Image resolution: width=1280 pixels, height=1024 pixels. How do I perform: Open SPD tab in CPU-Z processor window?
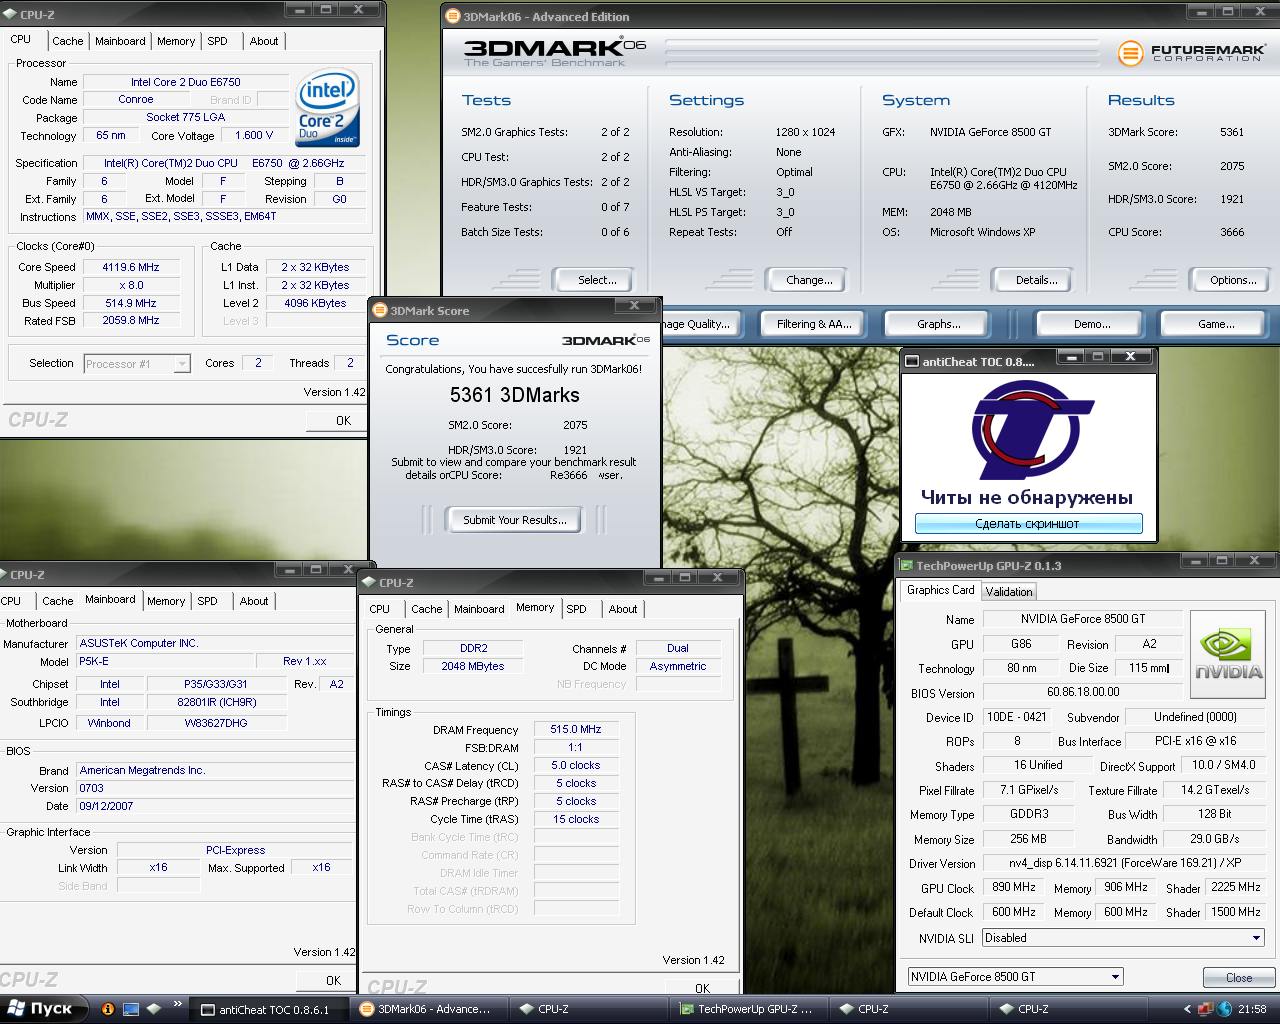pos(217,41)
